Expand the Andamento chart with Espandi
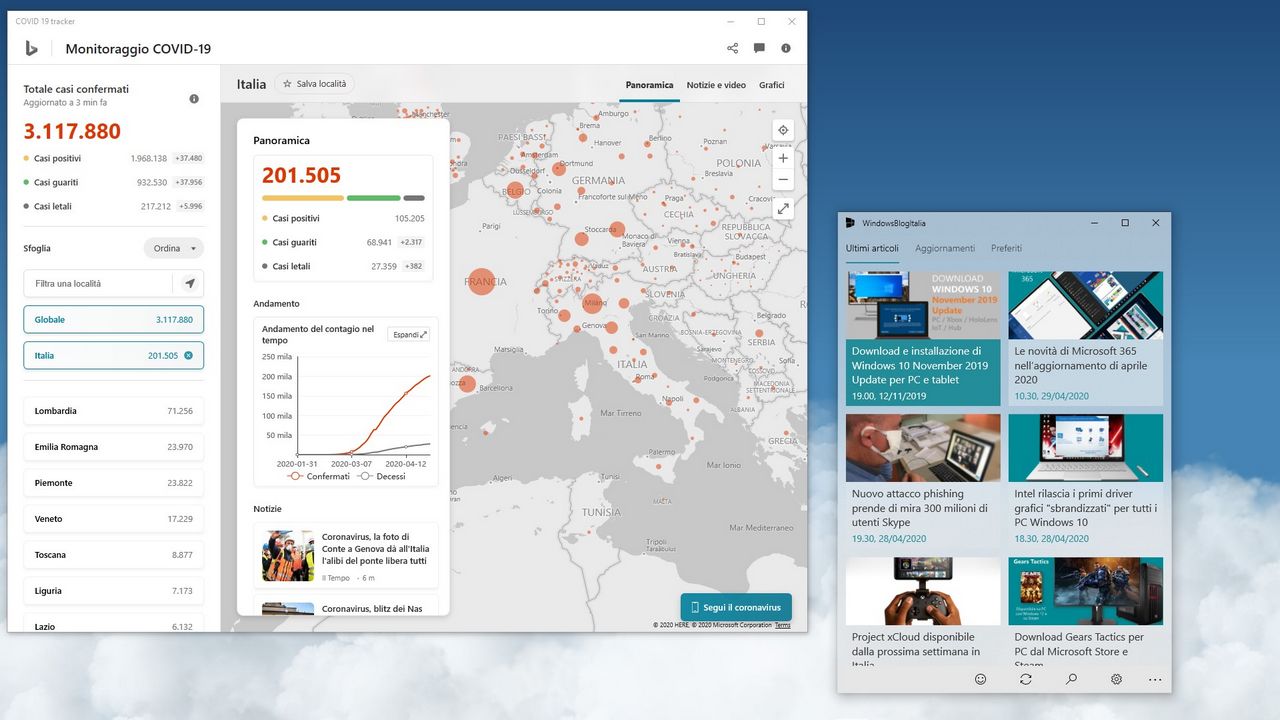The image size is (1280, 720). tap(408, 334)
